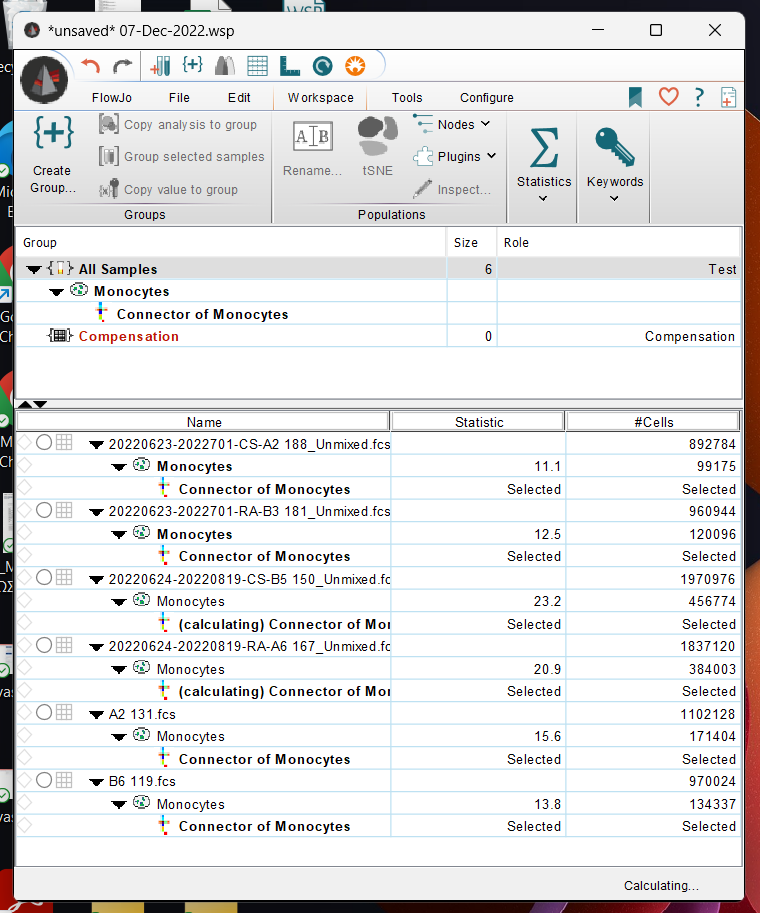Click the Connector of Monocytes icon in groups

[101, 313]
